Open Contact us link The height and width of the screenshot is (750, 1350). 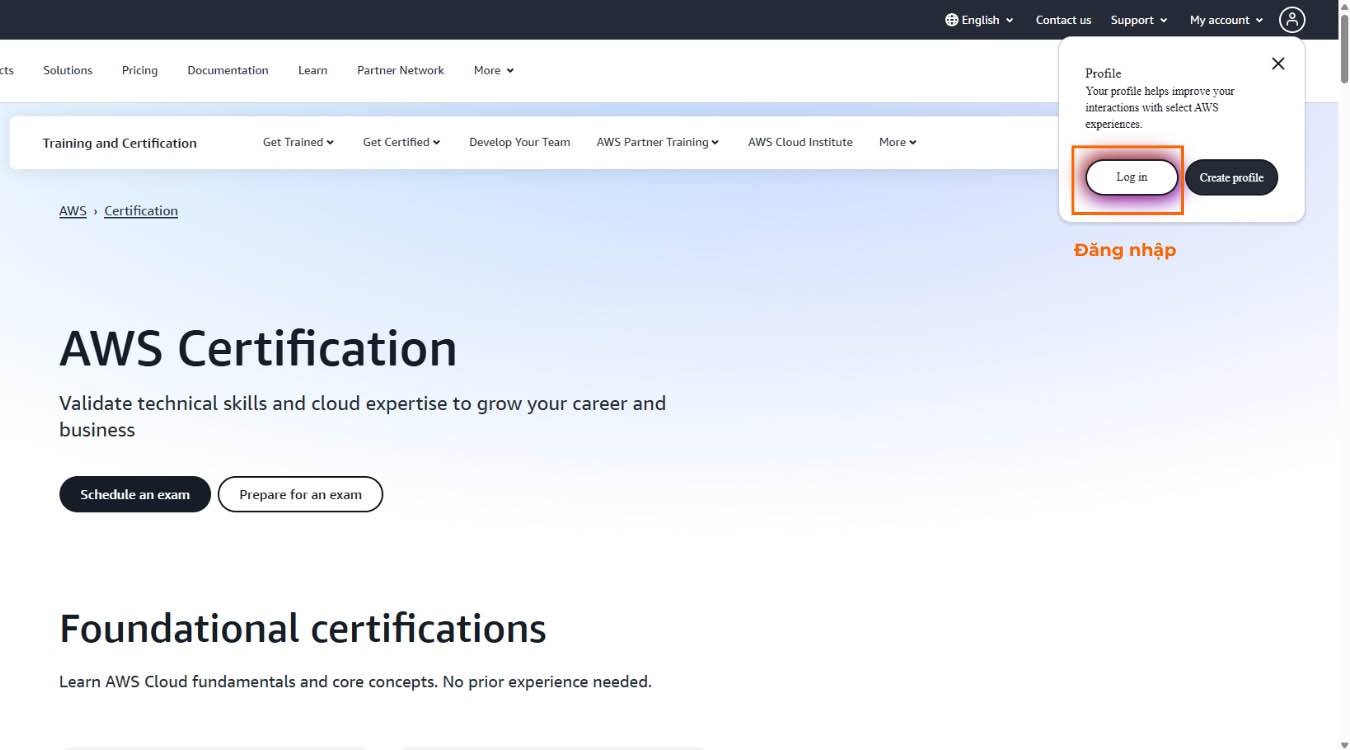[1063, 20]
